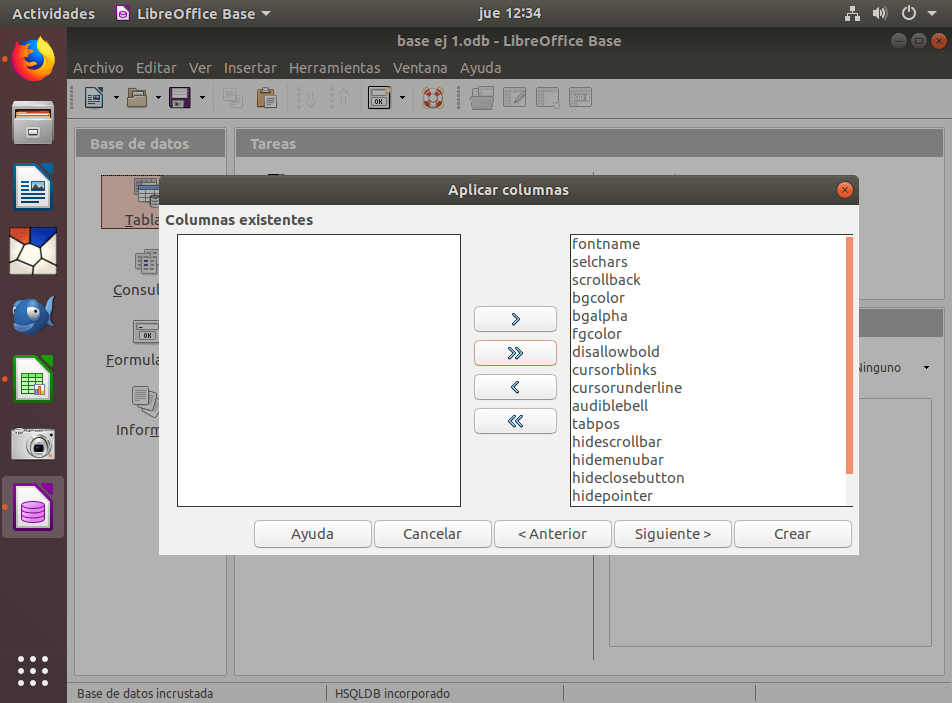The height and width of the screenshot is (703, 952).
Task: Move all columns with double right arrow
Action: pyautogui.click(x=515, y=353)
